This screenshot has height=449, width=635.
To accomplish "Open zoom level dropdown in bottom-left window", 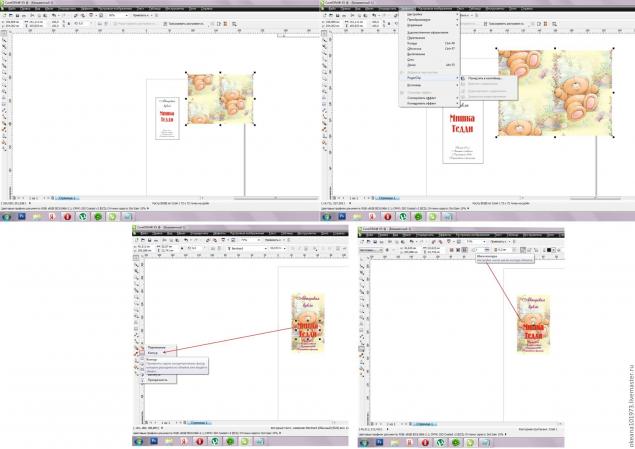I will [259, 240].
